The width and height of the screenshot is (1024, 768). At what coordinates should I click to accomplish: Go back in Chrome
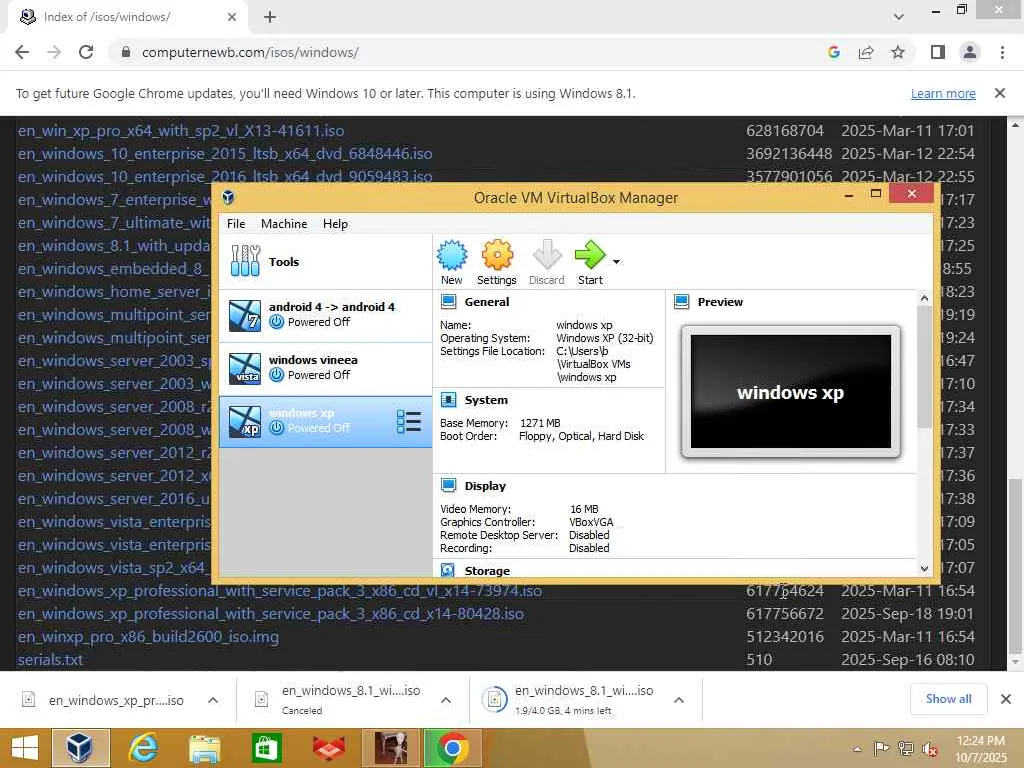[22, 52]
